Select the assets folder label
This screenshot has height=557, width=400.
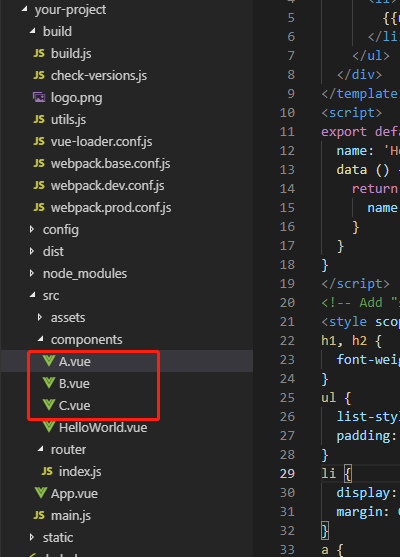68,318
